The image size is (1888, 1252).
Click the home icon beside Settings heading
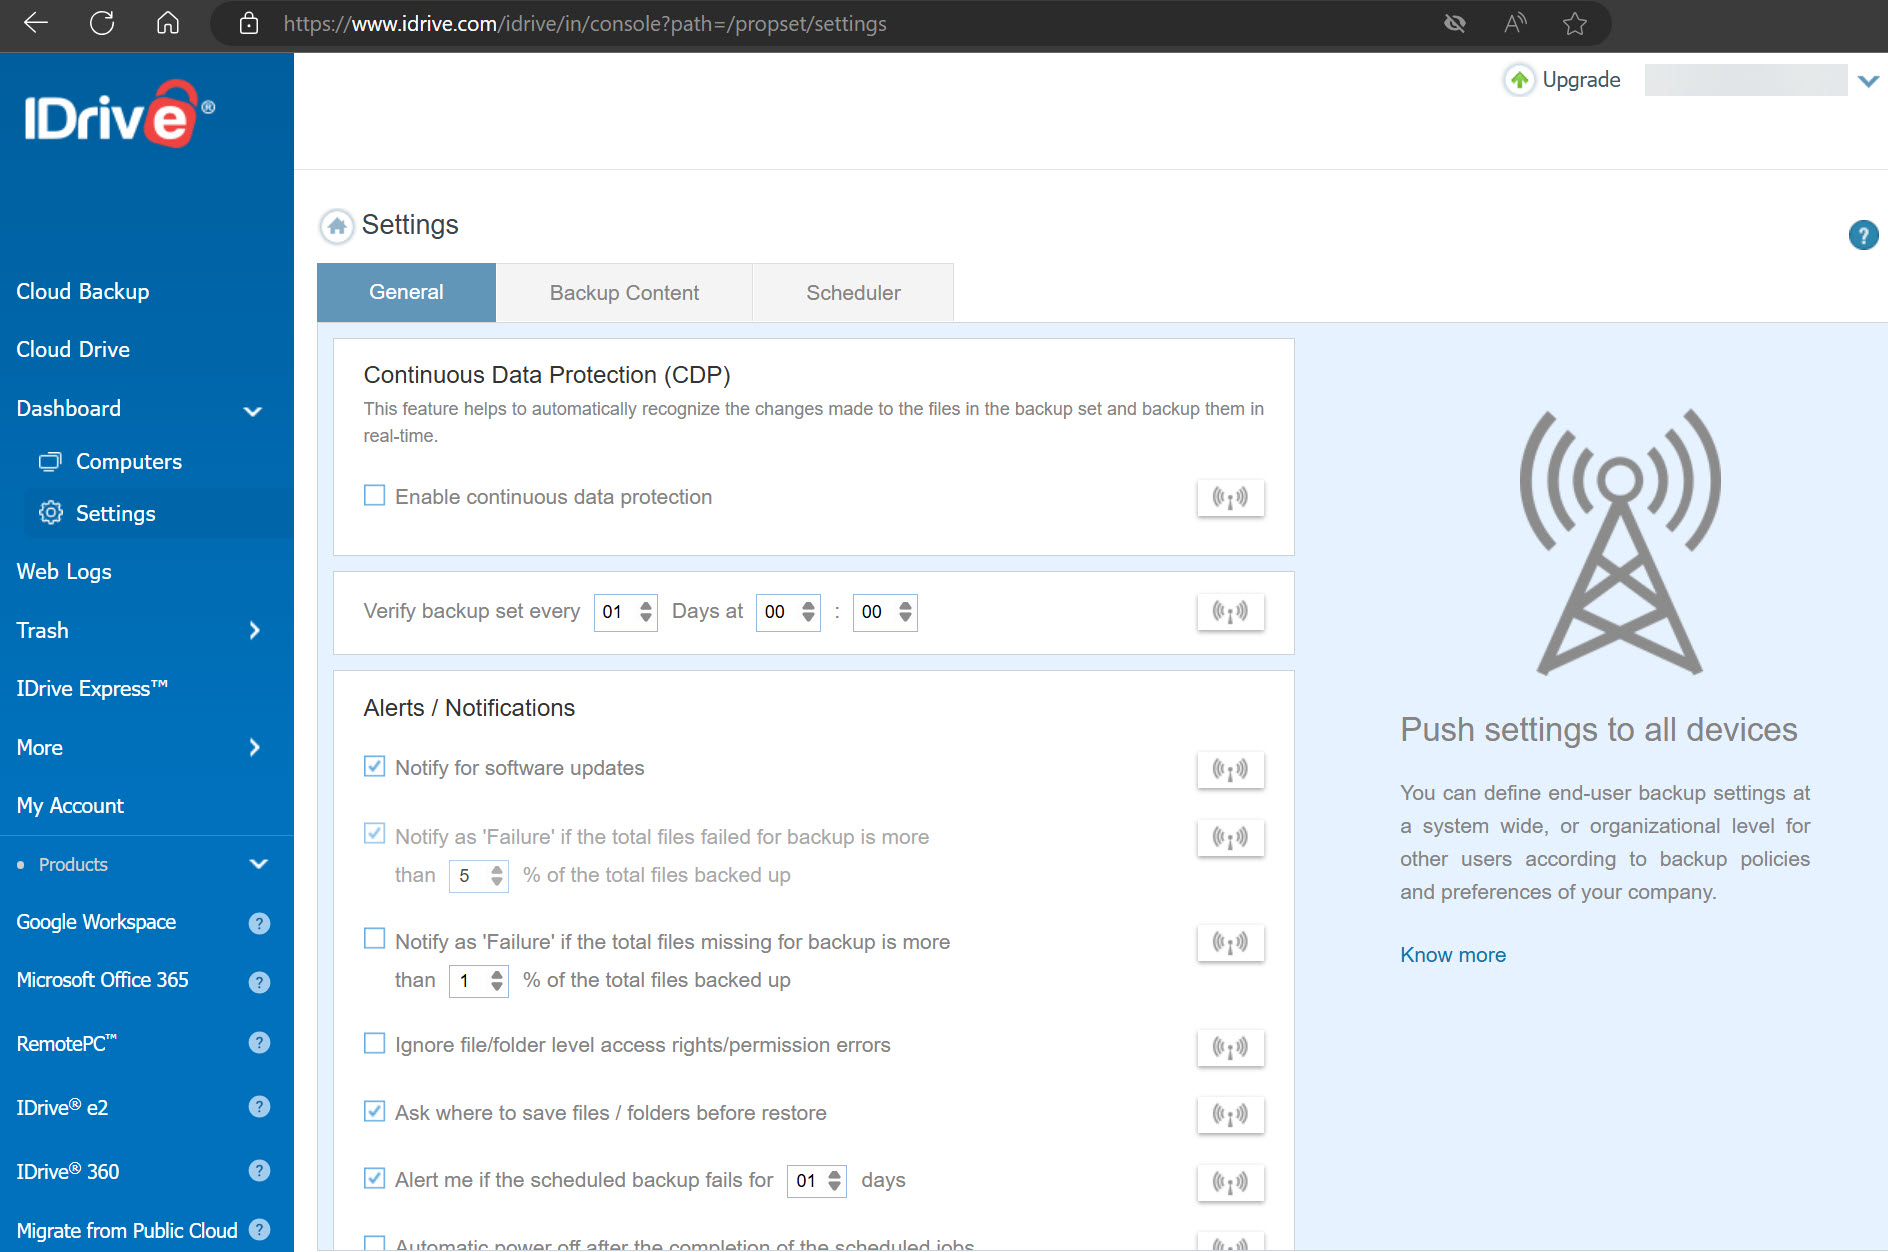coord(337,226)
